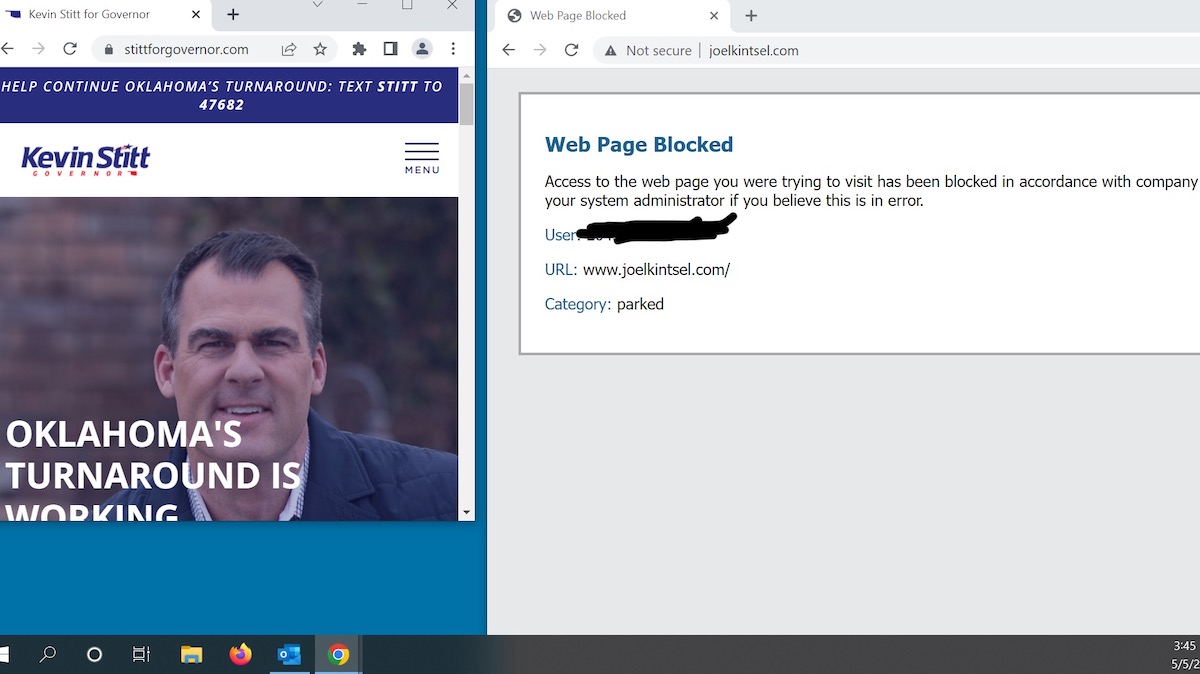Close the Web Page Blocked tab
Screen dimensions: 1200x674
click(x=714, y=16)
